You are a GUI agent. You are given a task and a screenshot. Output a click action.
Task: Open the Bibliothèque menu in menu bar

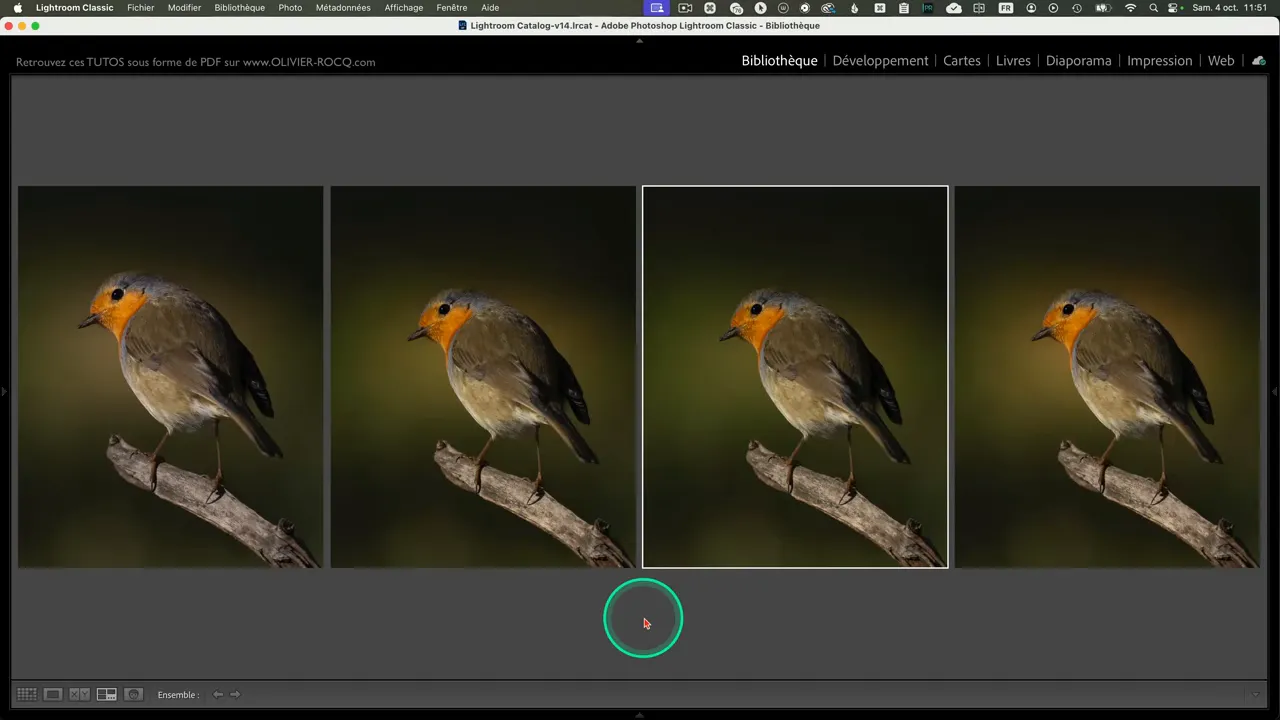(239, 8)
